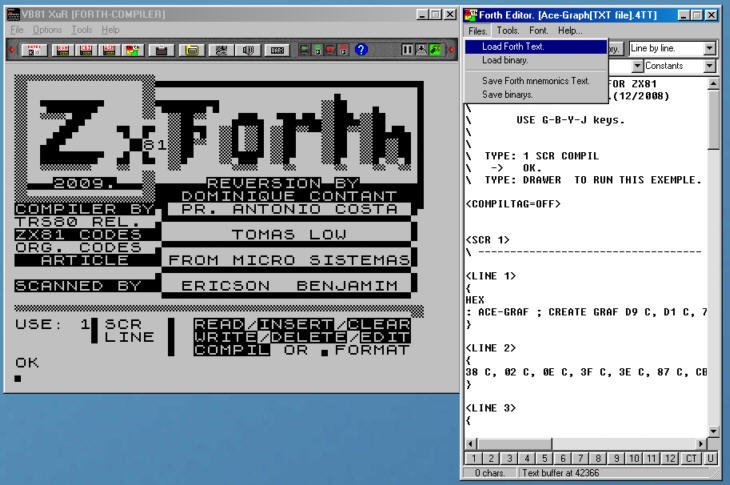Expand the dropdown arrow left of Constants
The image size is (730, 485).
tap(637, 66)
